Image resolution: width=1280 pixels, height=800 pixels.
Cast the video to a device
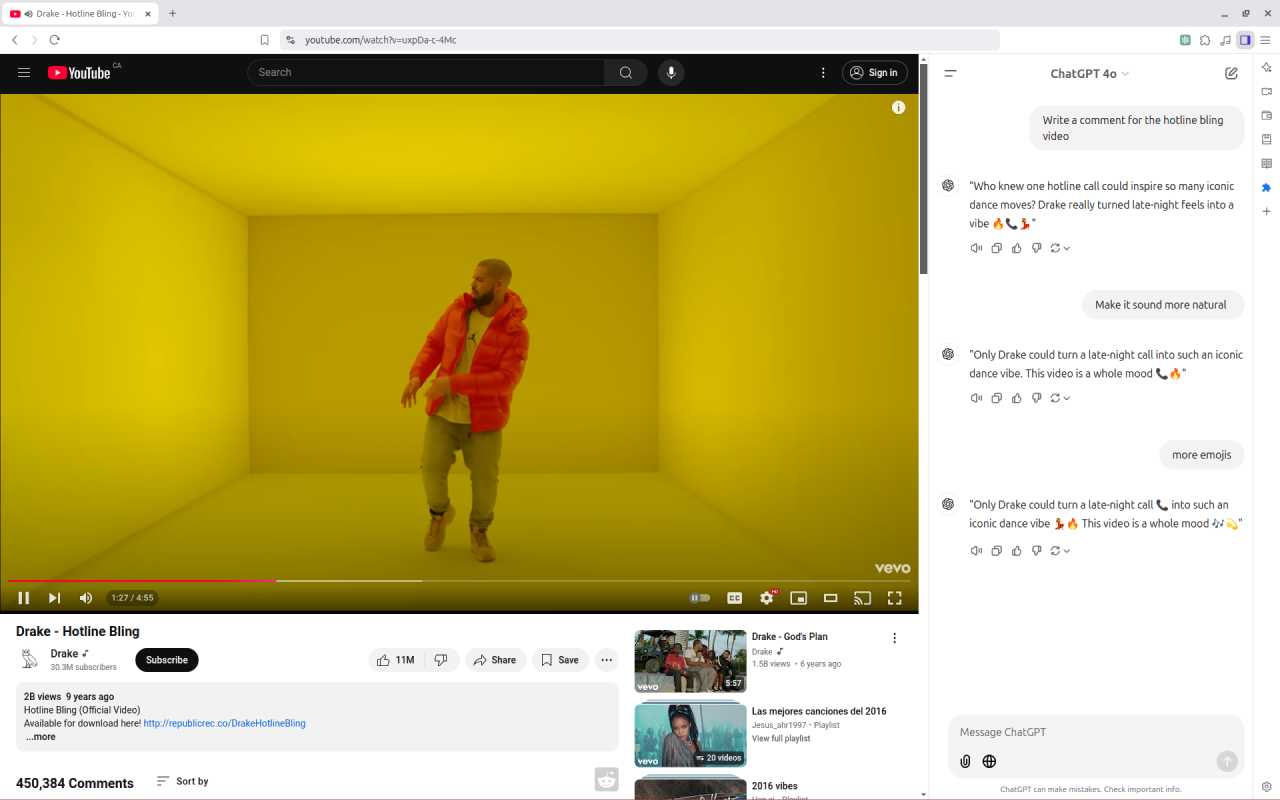(x=862, y=597)
